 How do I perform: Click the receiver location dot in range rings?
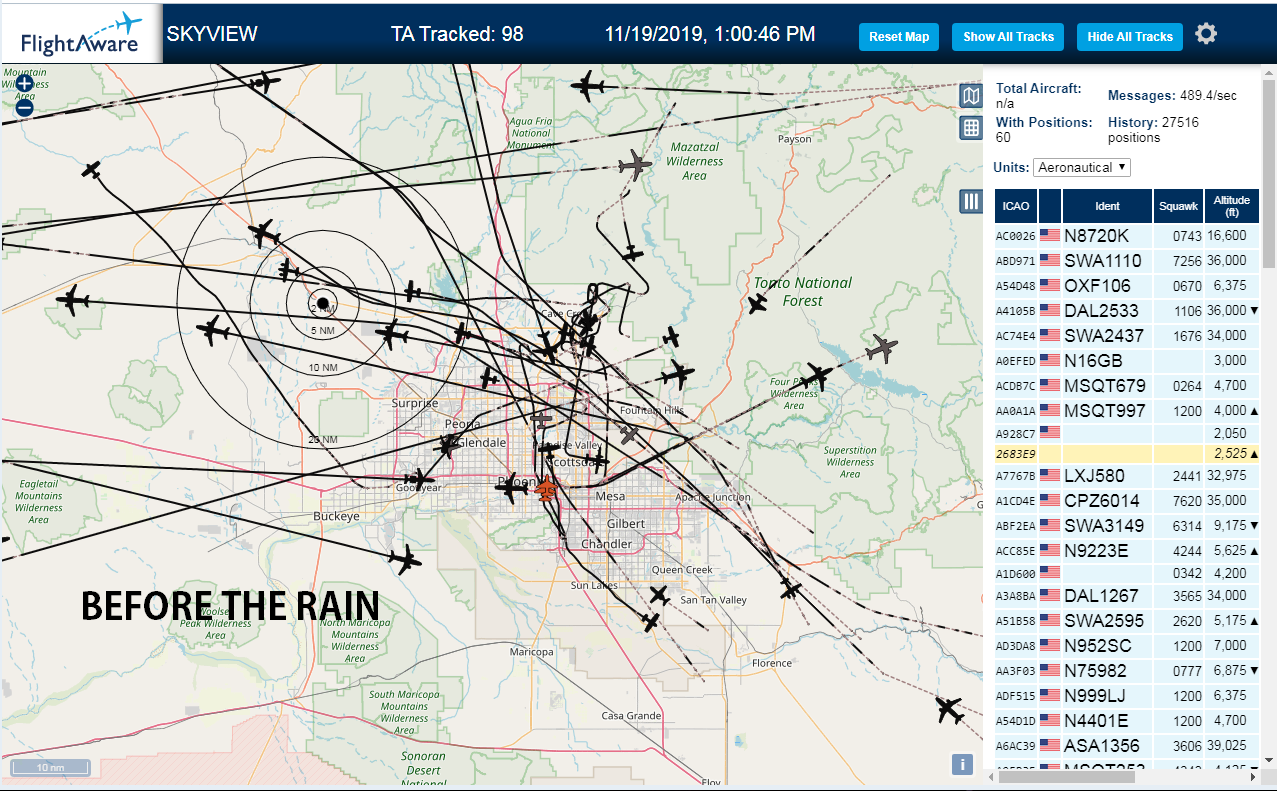click(322, 302)
